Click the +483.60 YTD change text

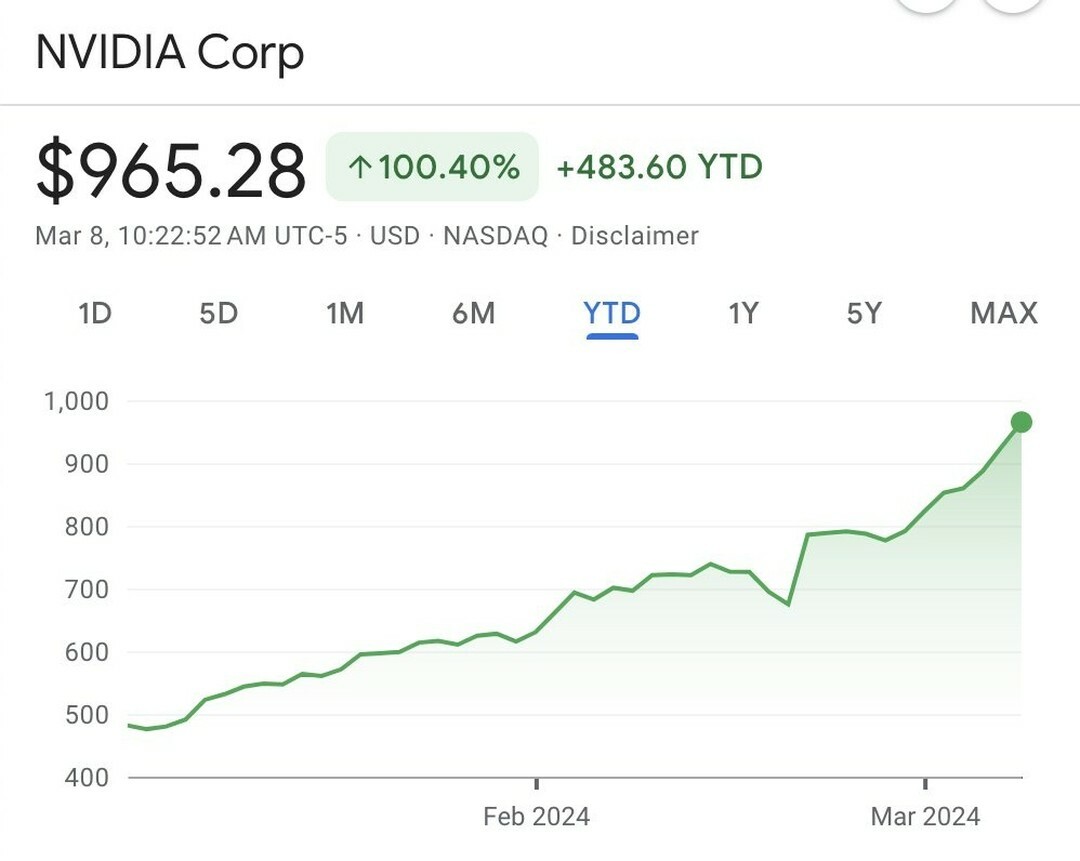[x=659, y=167]
